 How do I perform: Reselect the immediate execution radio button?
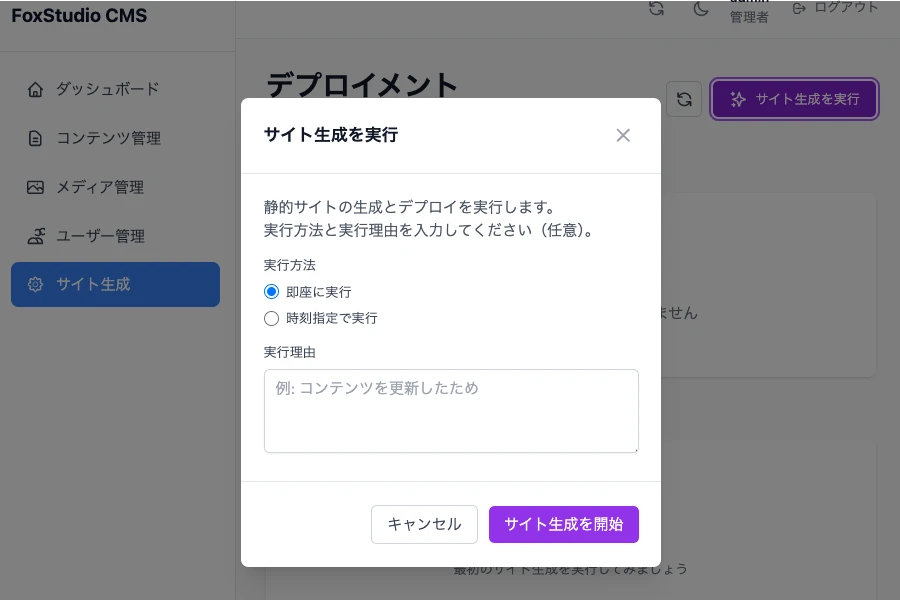click(270, 292)
